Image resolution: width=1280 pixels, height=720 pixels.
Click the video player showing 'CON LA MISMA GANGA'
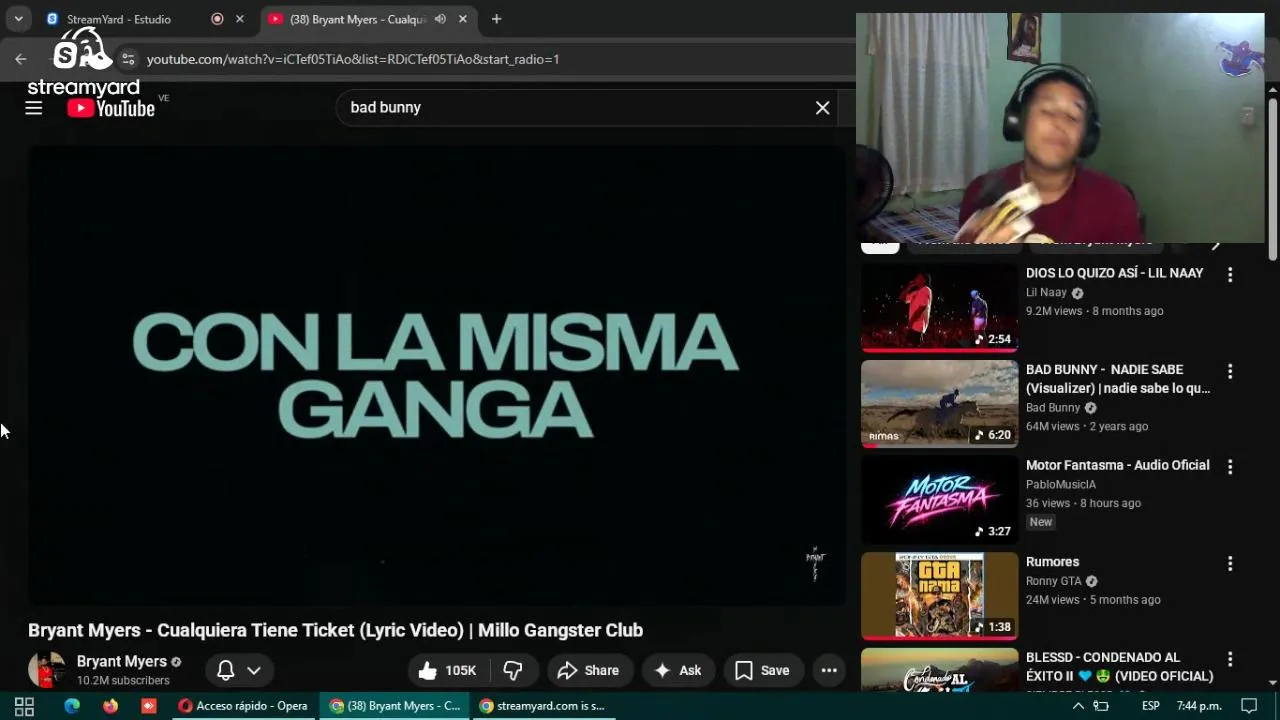tap(436, 376)
